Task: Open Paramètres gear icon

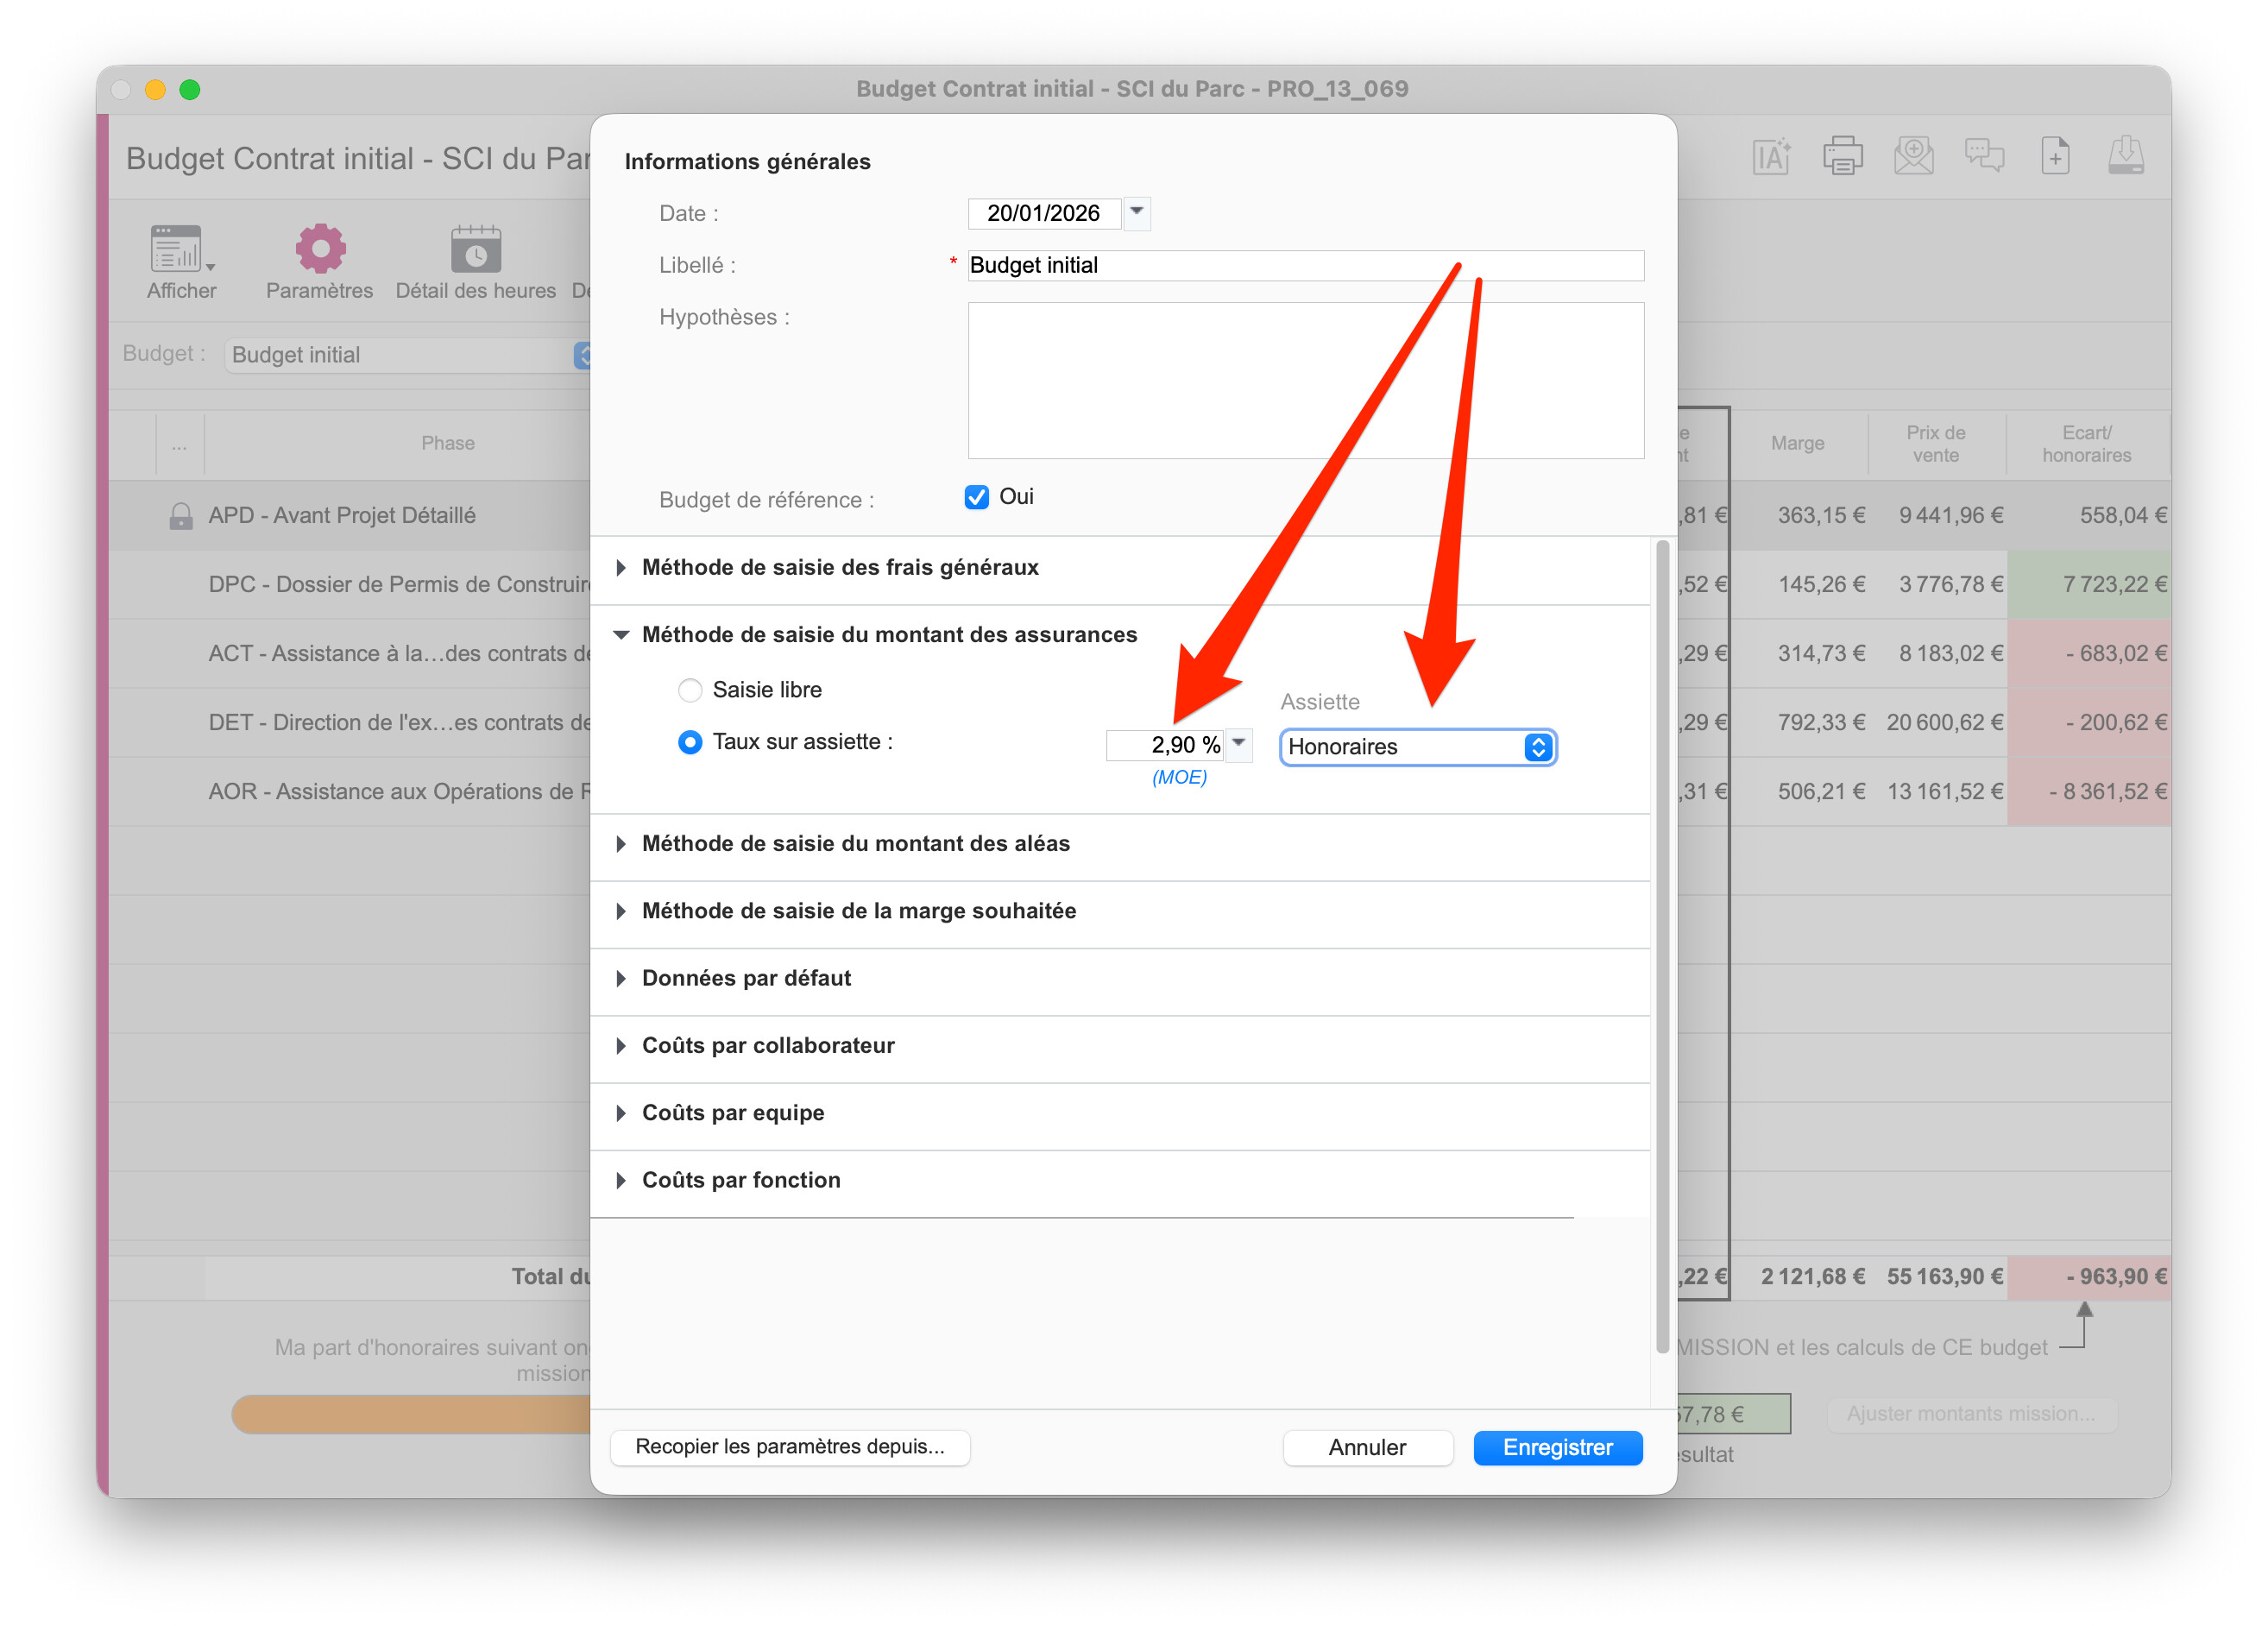Action: [x=320, y=249]
